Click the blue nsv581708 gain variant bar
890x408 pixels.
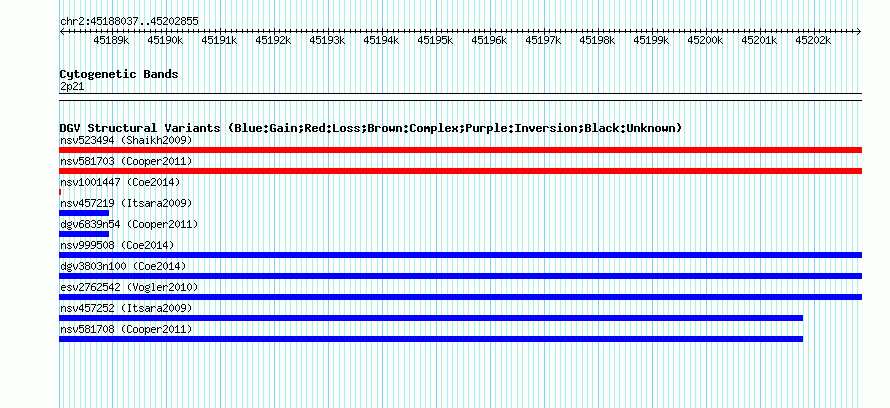(x=431, y=339)
